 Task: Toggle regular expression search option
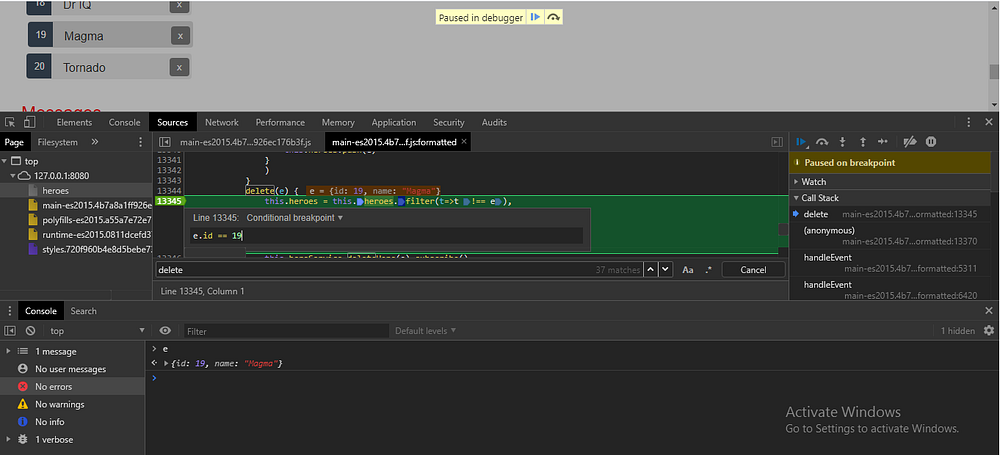click(x=708, y=270)
